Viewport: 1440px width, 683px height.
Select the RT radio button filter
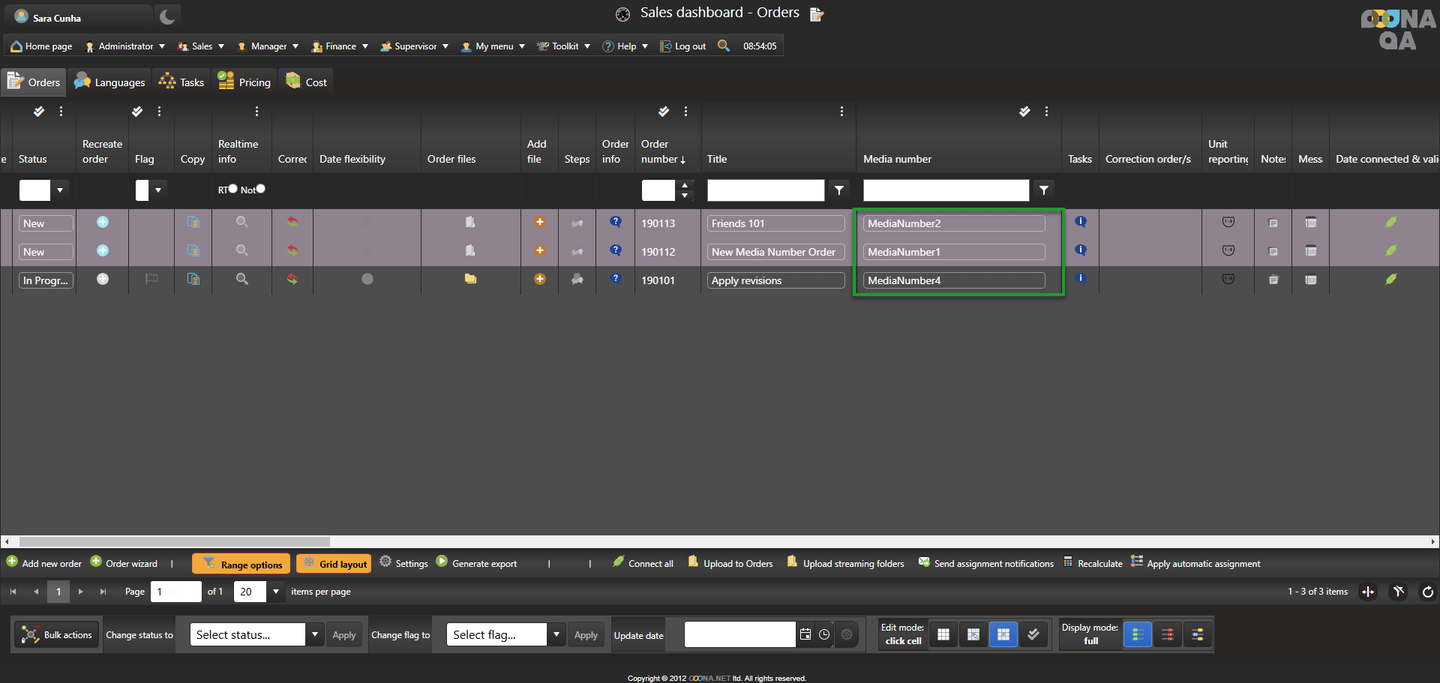pyautogui.click(x=233, y=189)
